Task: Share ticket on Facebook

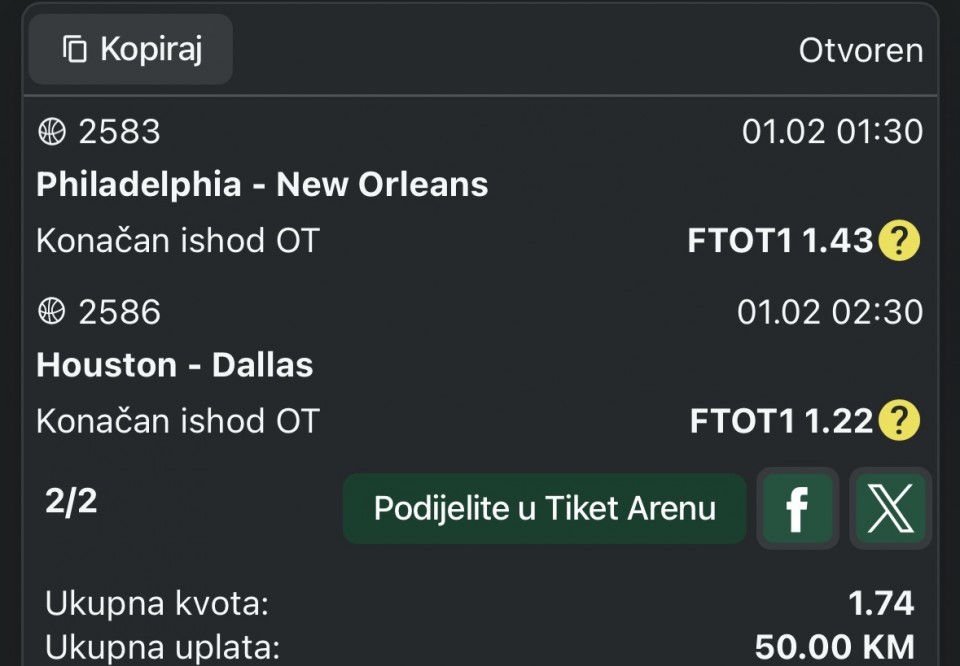Action: [797, 508]
